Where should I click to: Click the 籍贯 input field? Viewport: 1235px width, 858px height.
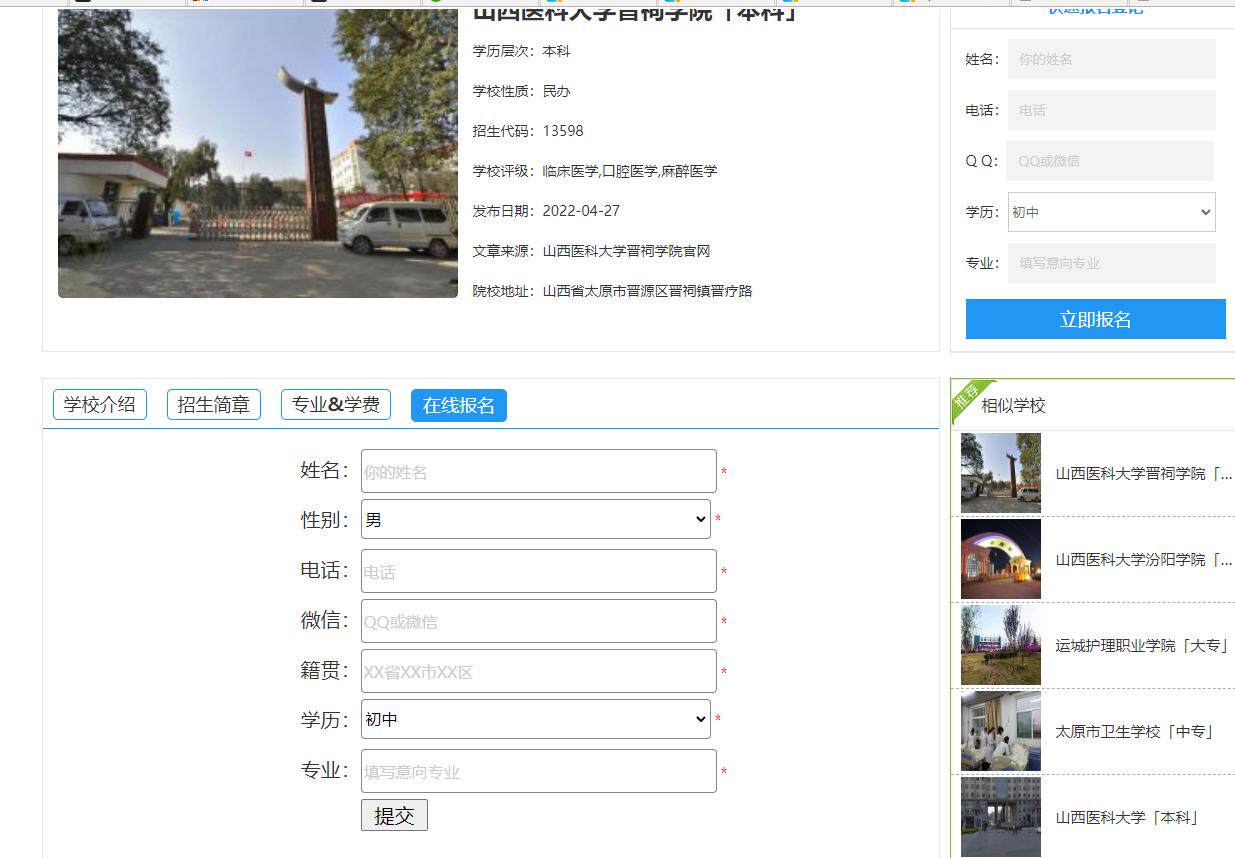click(x=539, y=671)
